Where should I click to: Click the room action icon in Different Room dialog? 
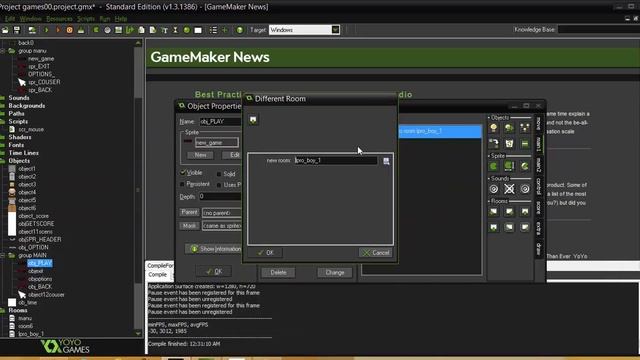click(x=253, y=120)
